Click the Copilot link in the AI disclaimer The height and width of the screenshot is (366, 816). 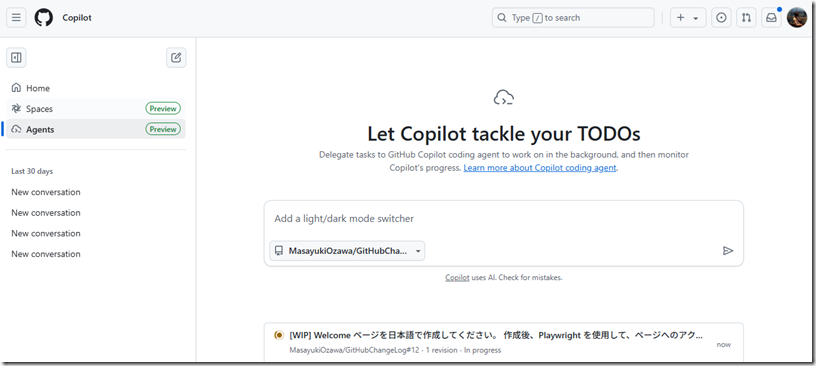click(x=457, y=277)
